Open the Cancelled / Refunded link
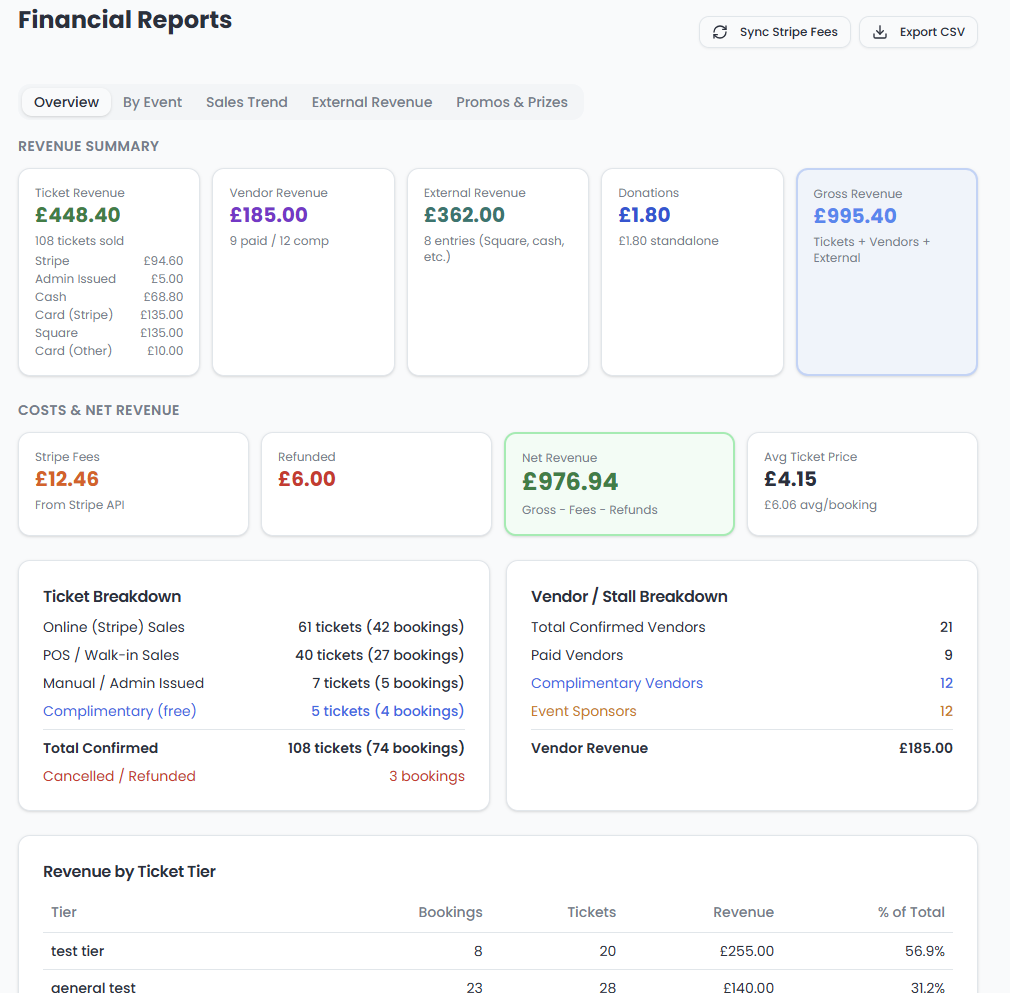The width and height of the screenshot is (1010, 993). [119, 776]
